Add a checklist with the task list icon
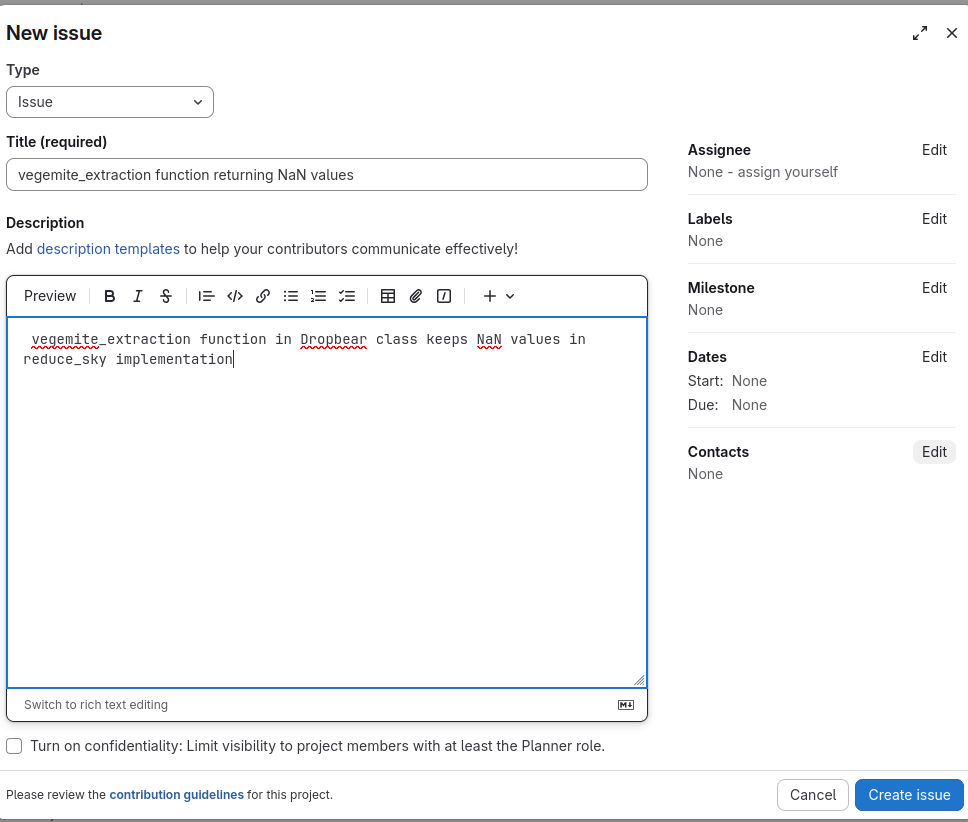The height and width of the screenshot is (822, 968). [347, 296]
